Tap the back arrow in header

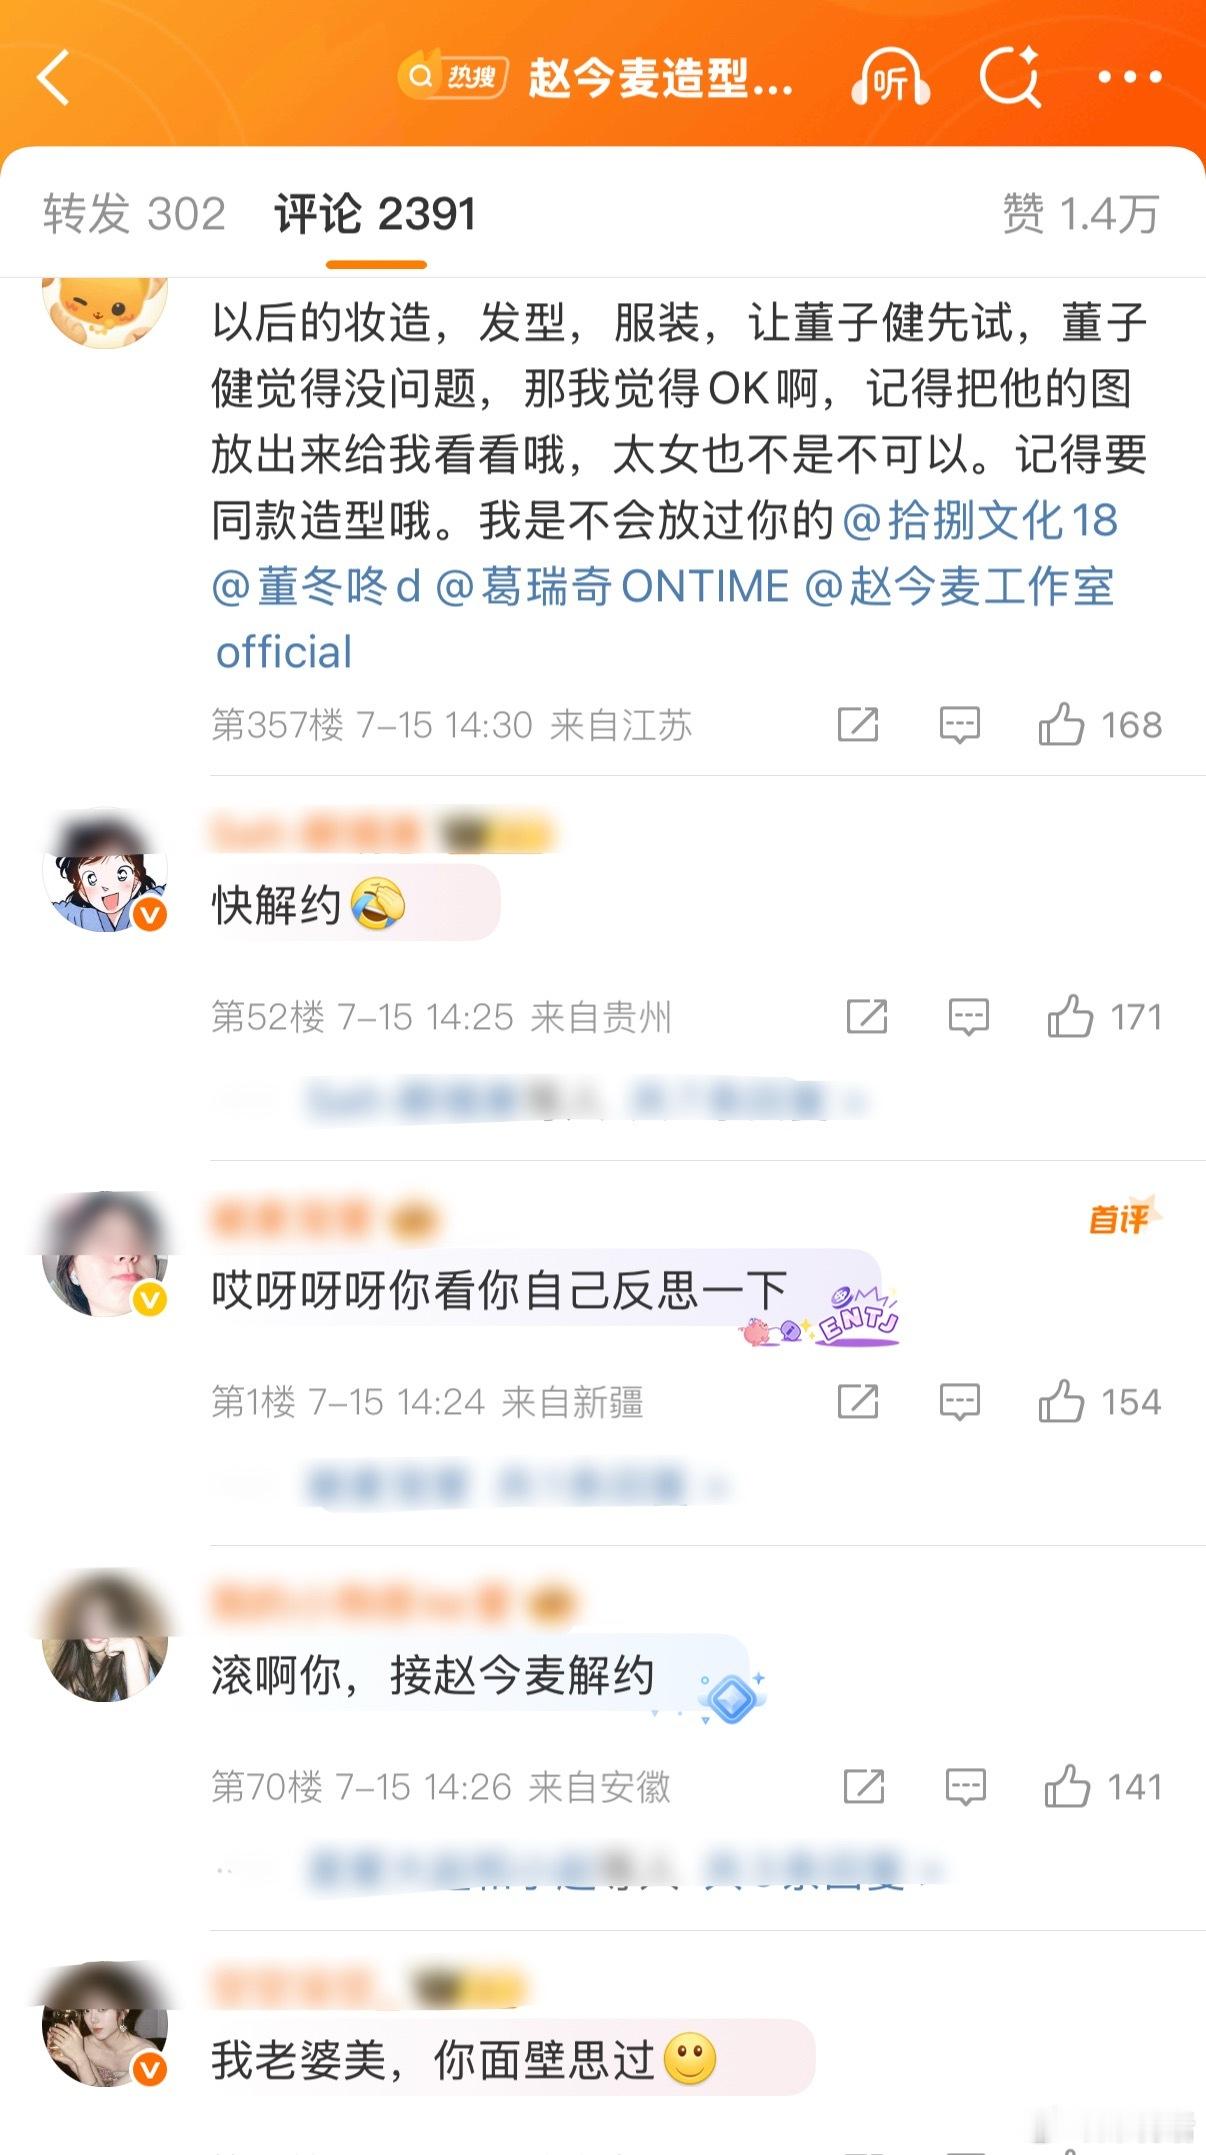[54, 77]
